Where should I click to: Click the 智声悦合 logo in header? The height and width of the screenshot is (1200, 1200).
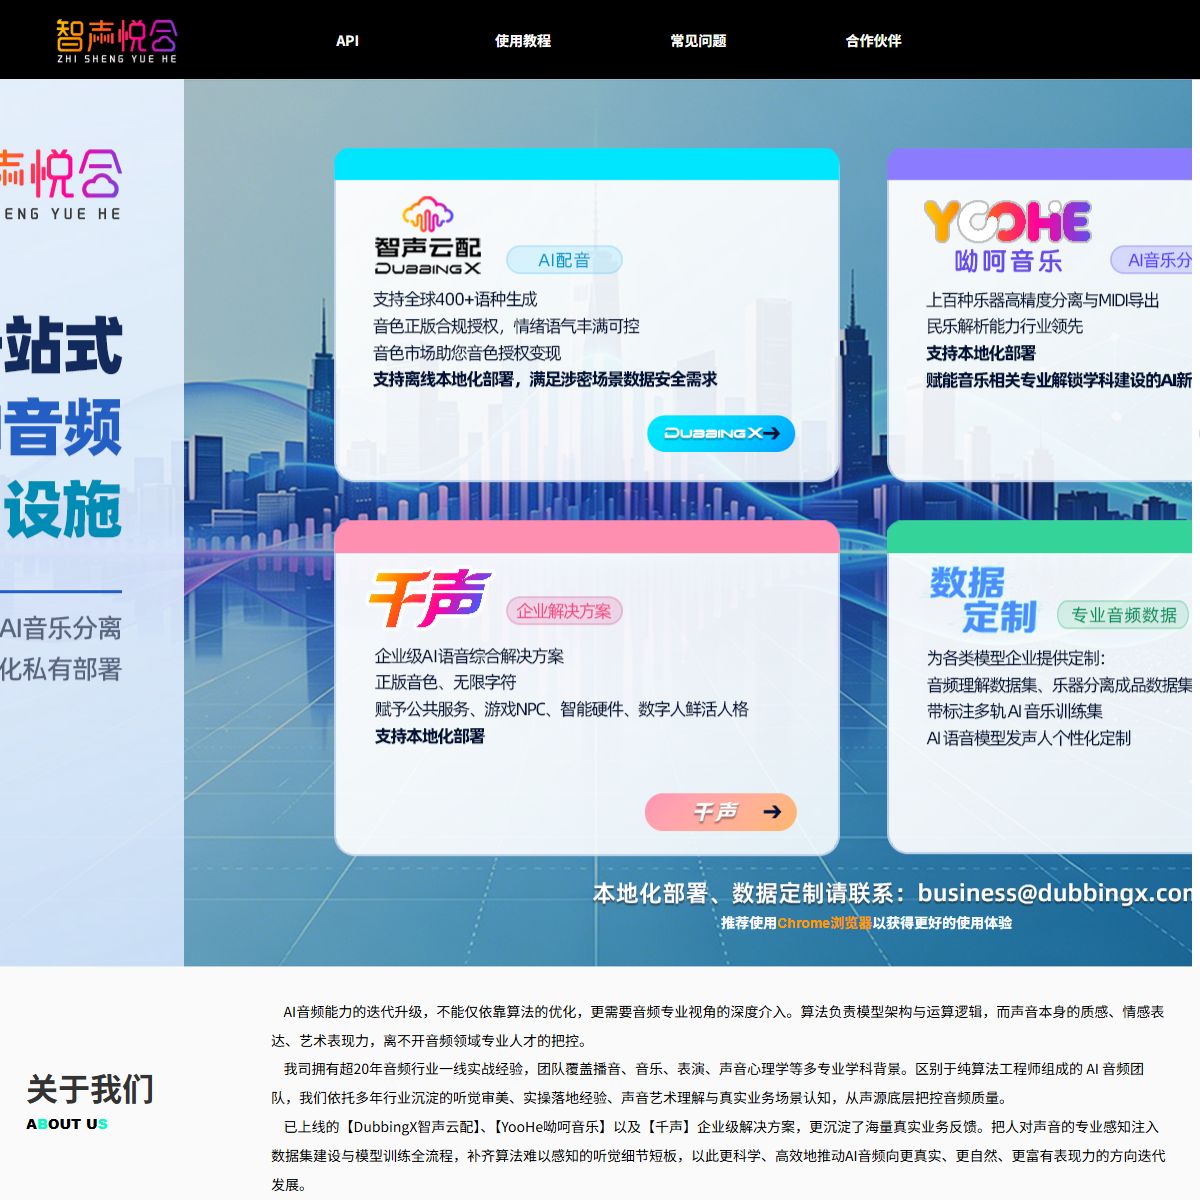(x=117, y=41)
